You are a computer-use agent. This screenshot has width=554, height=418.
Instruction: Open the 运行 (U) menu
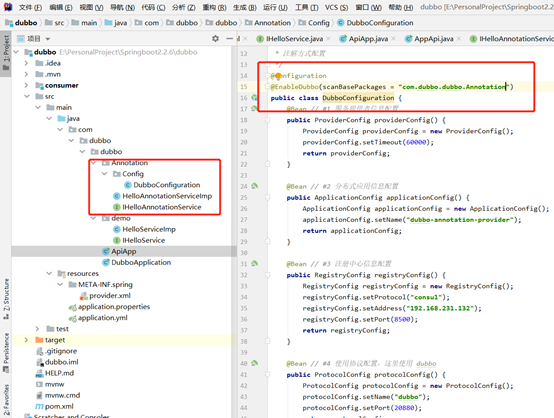(x=275, y=7)
